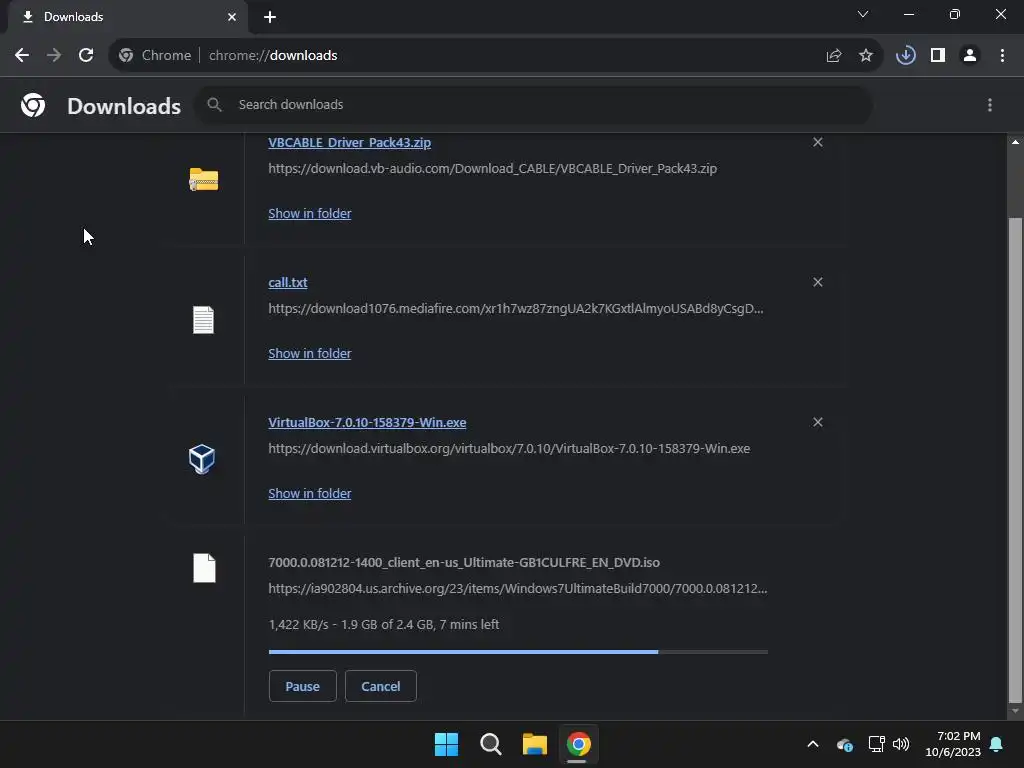This screenshot has width=1024, height=768.
Task: Click the browser forward arrow
Action: tap(54, 56)
